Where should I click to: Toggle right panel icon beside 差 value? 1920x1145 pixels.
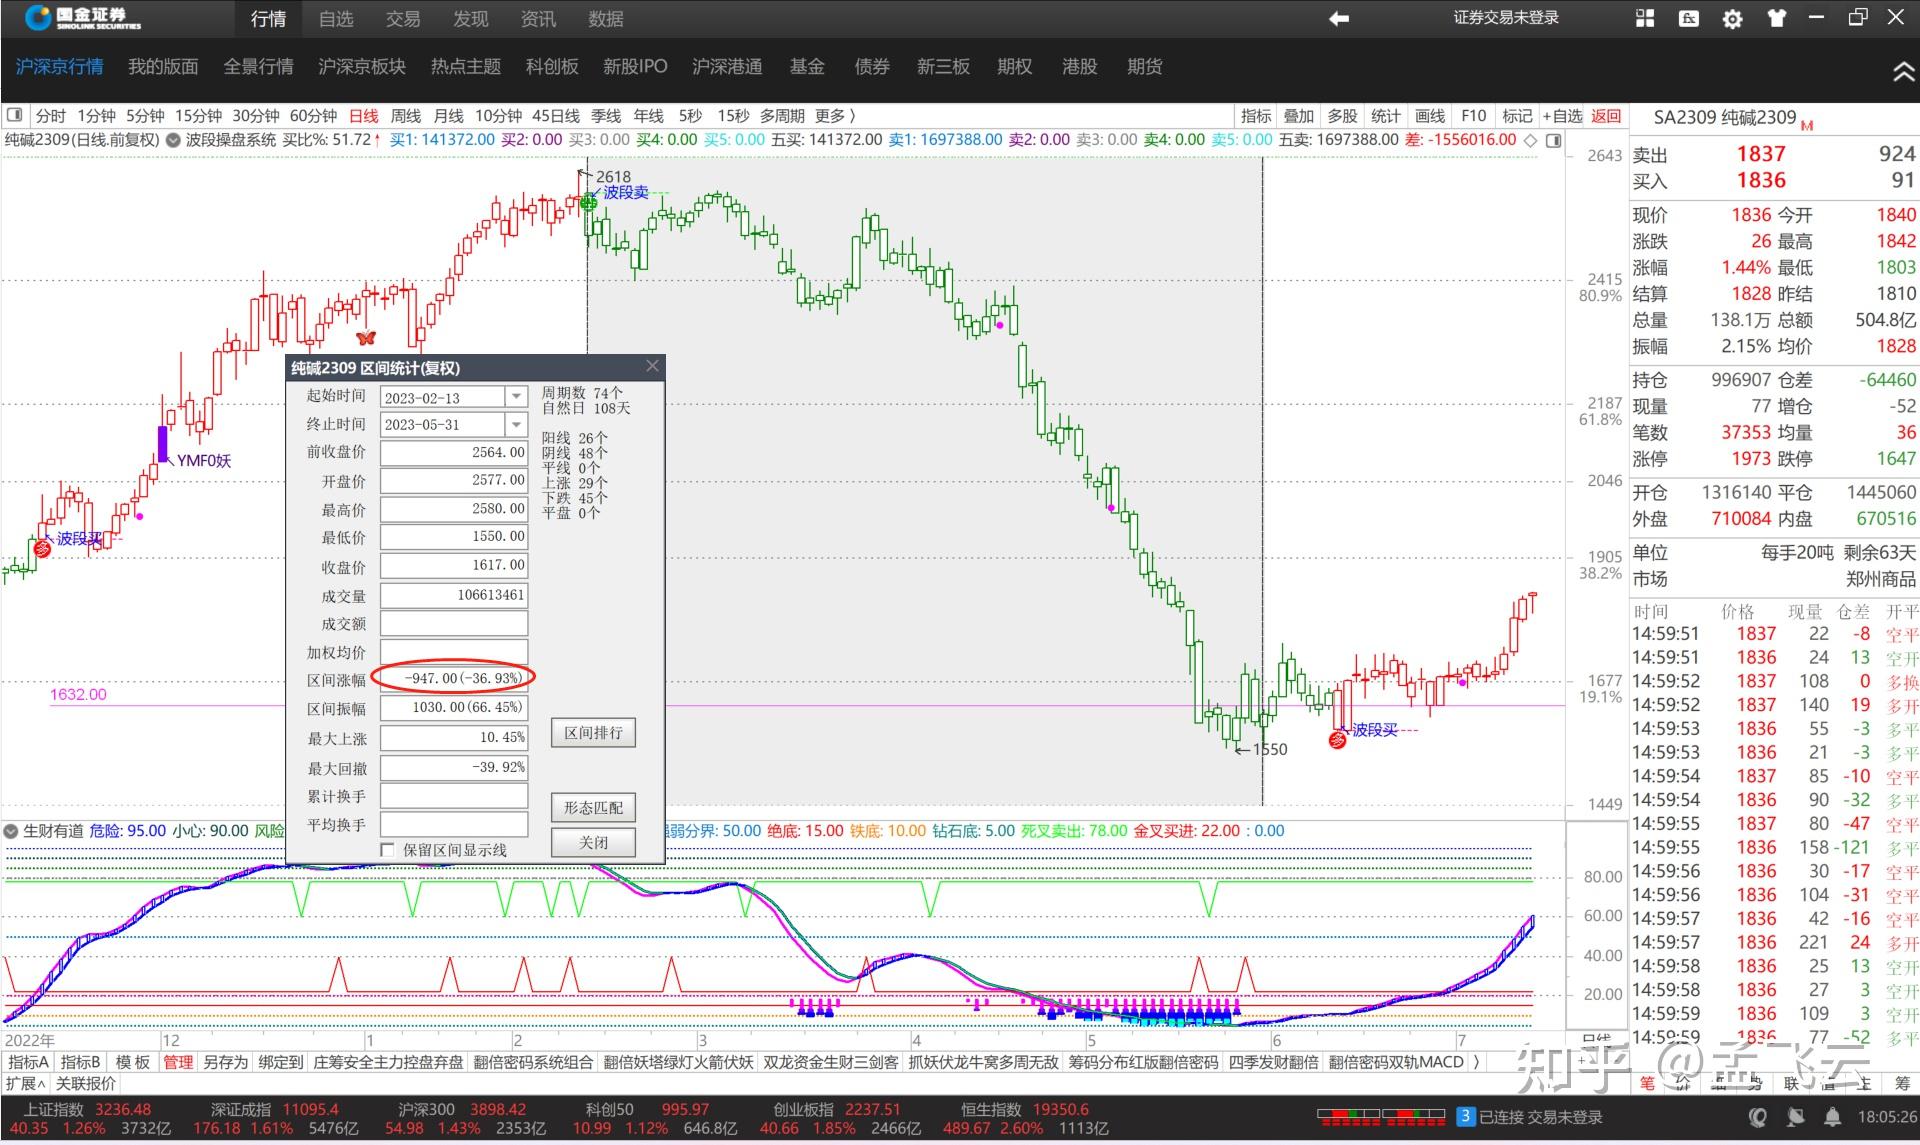[1553, 141]
